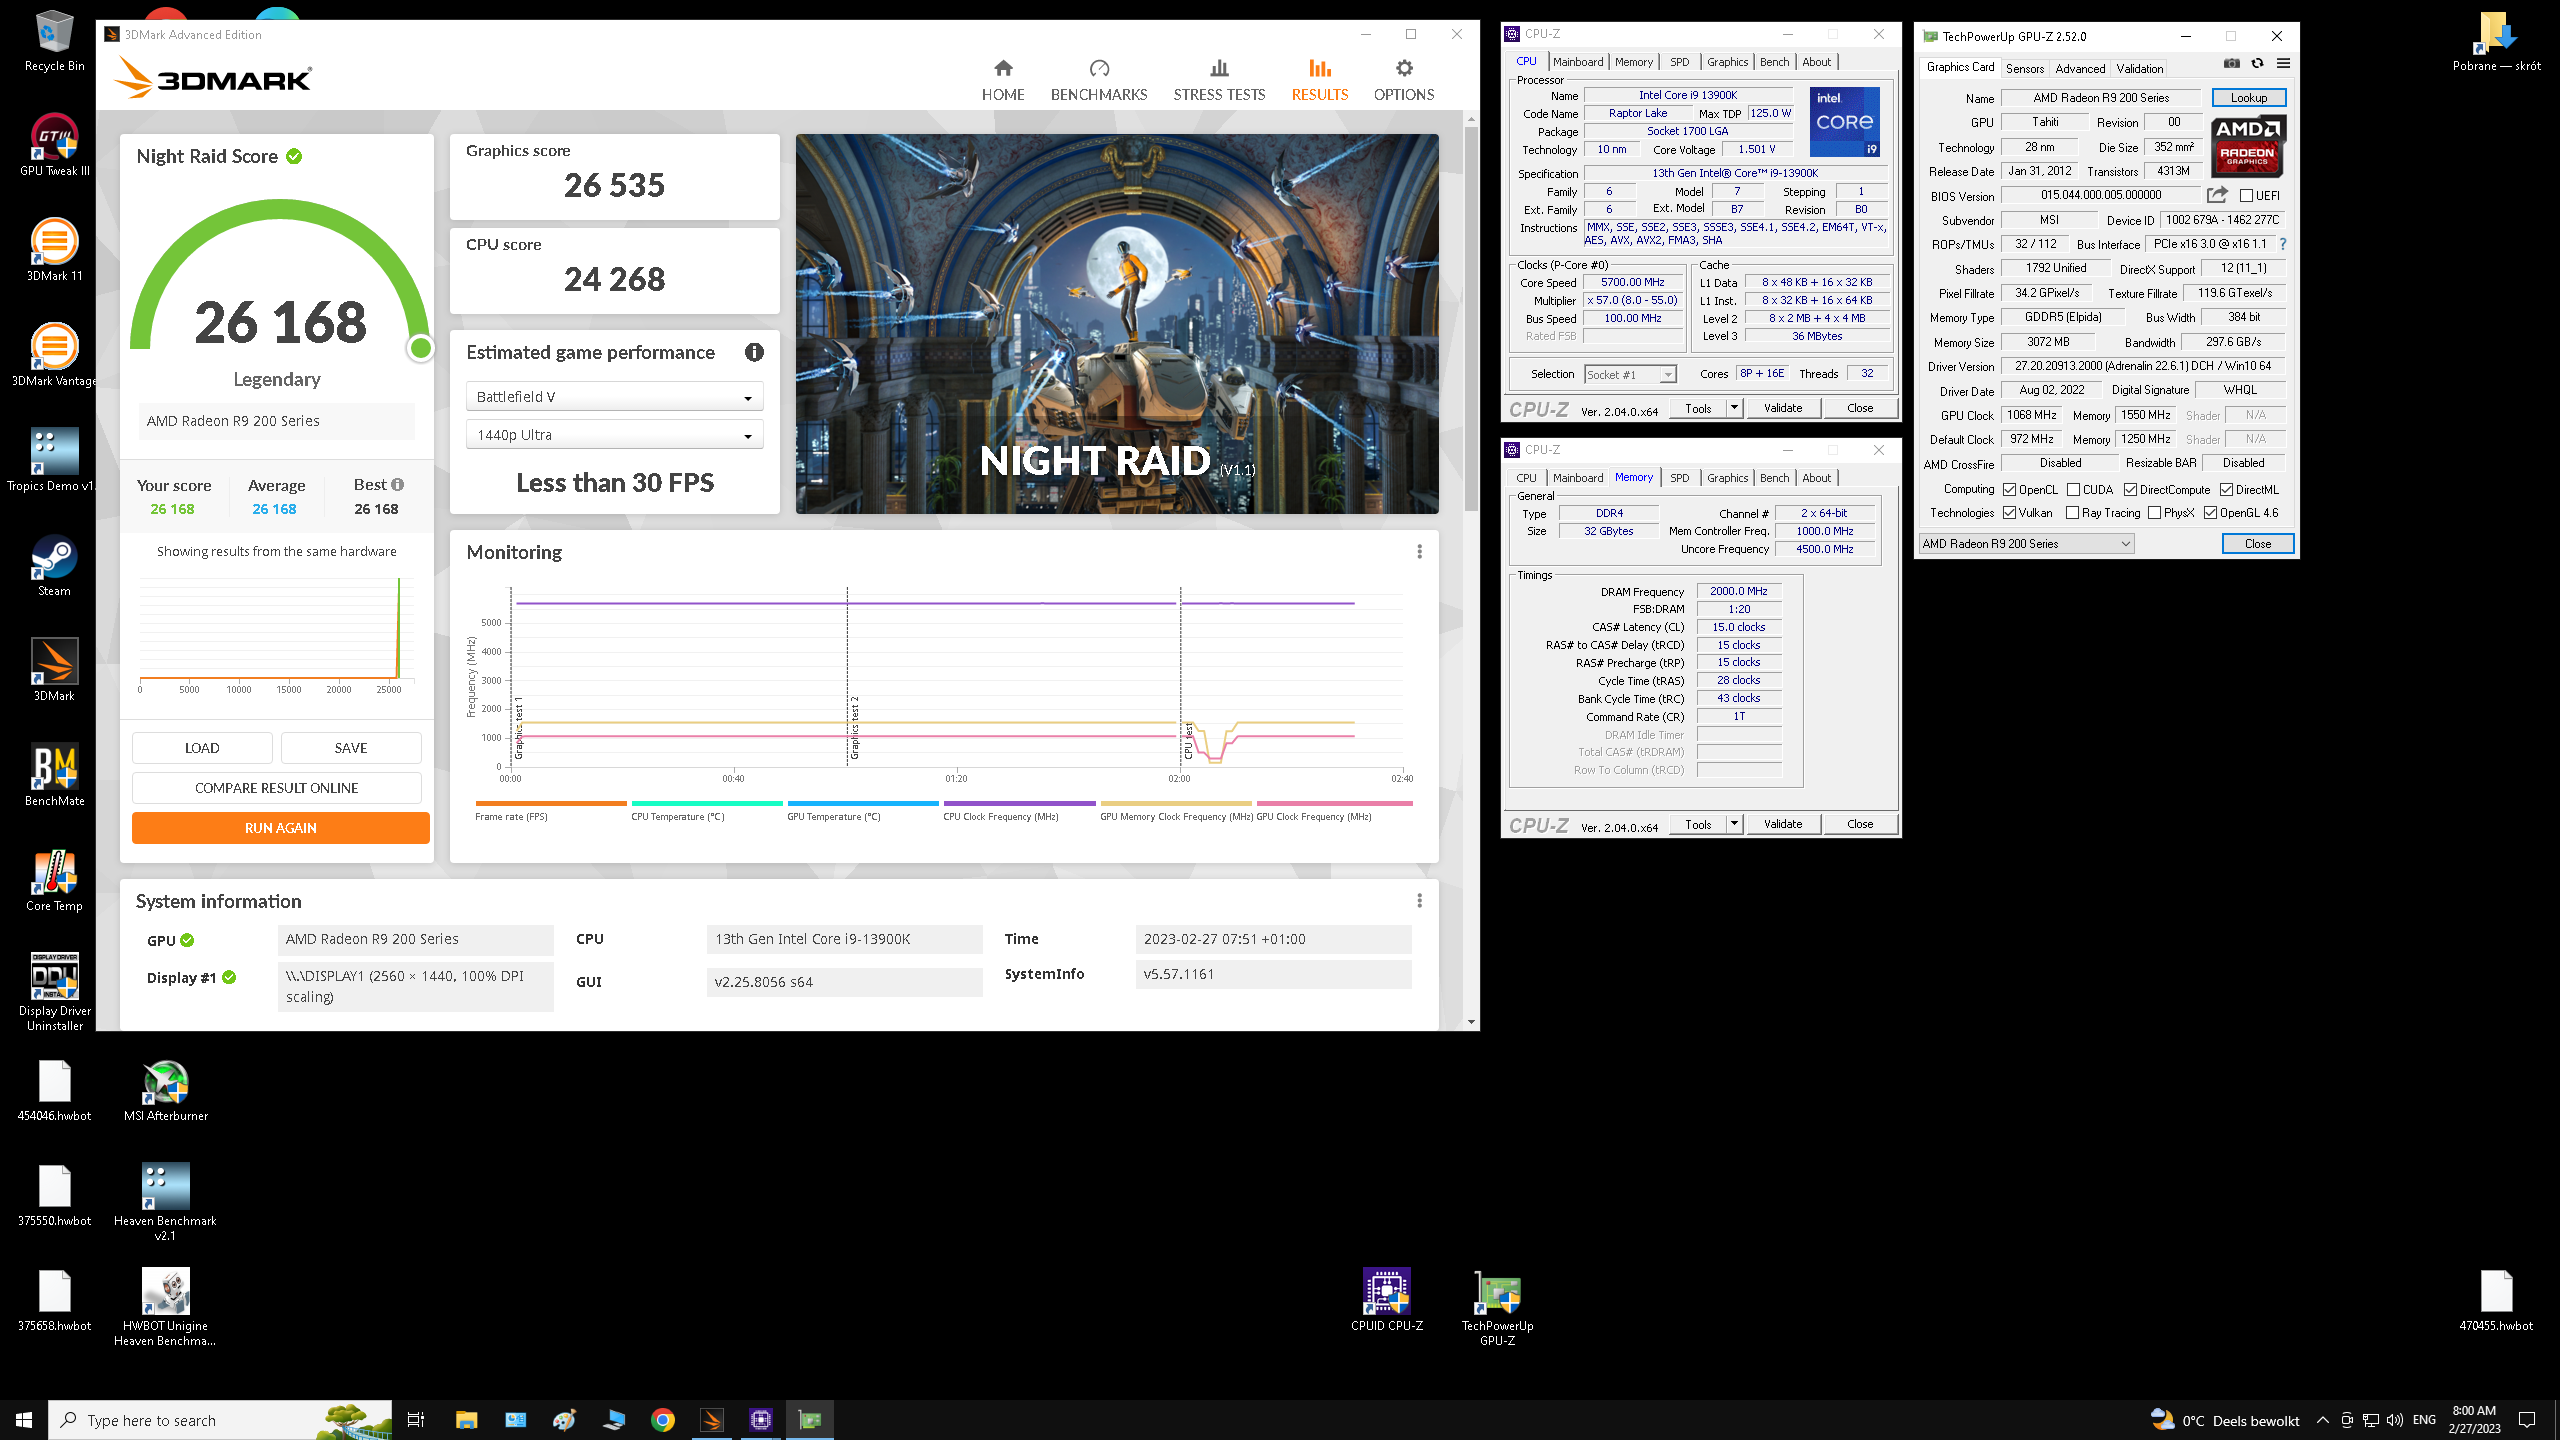The width and height of the screenshot is (2560, 1440).
Task: Open the Tools arrow in upper CPU-Z
Action: click(x=1734, y=408)
